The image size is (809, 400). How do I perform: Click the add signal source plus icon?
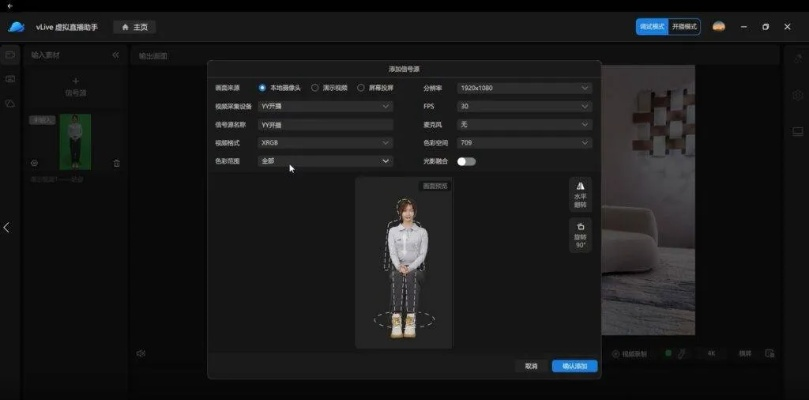point(75,81)
